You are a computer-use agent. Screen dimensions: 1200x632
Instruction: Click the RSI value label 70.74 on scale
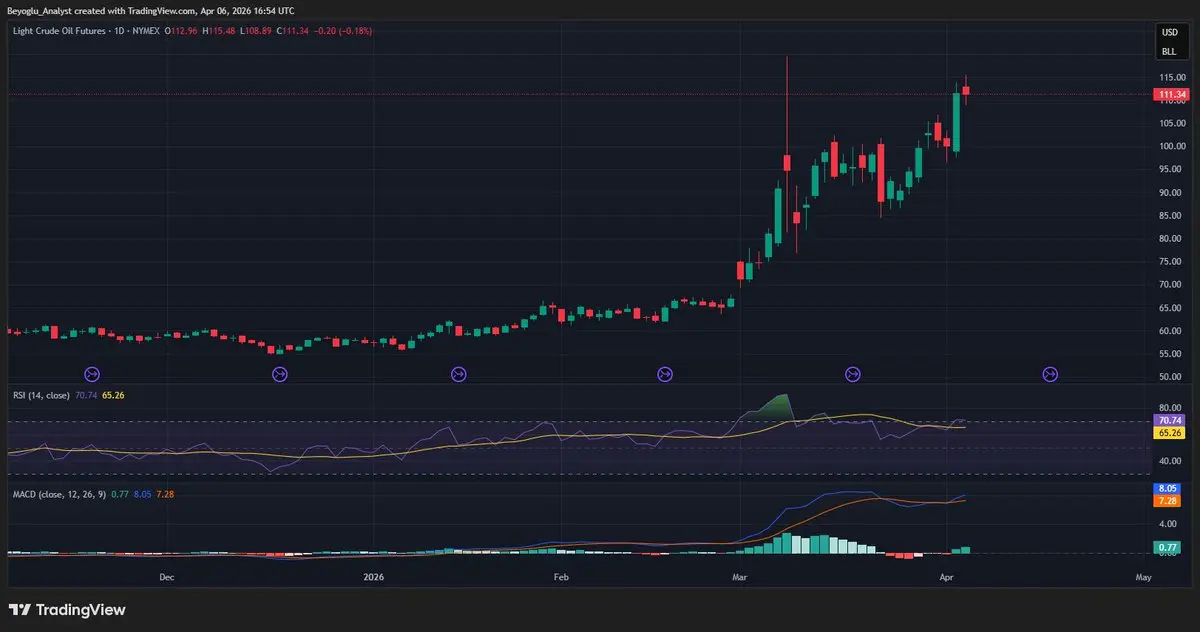1171,421
